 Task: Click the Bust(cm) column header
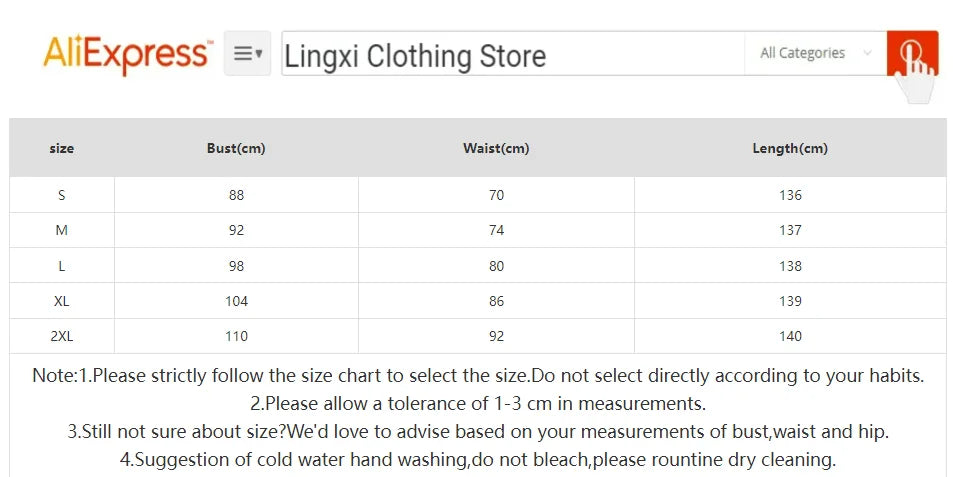(236, 148)
